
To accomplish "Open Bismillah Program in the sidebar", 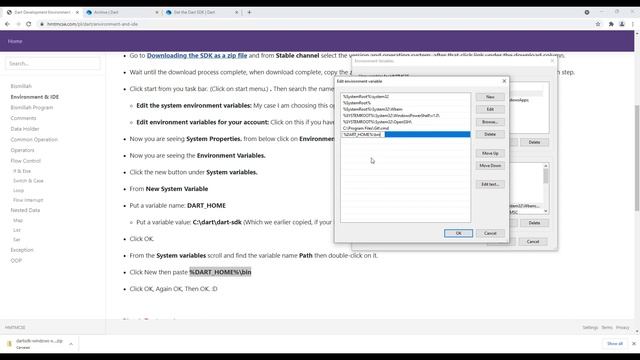I will pos(32,107).
